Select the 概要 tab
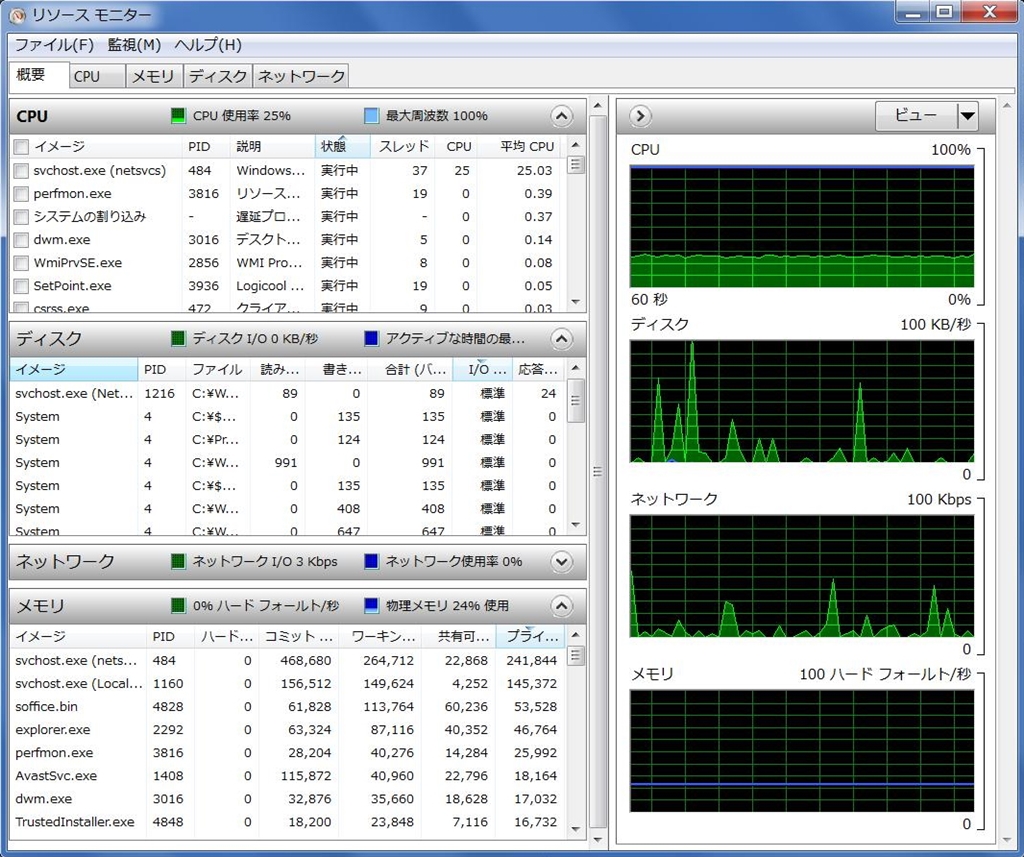The height and width of the screenshot is (857, 1024). pyautogui.click(x=39, y=74)
